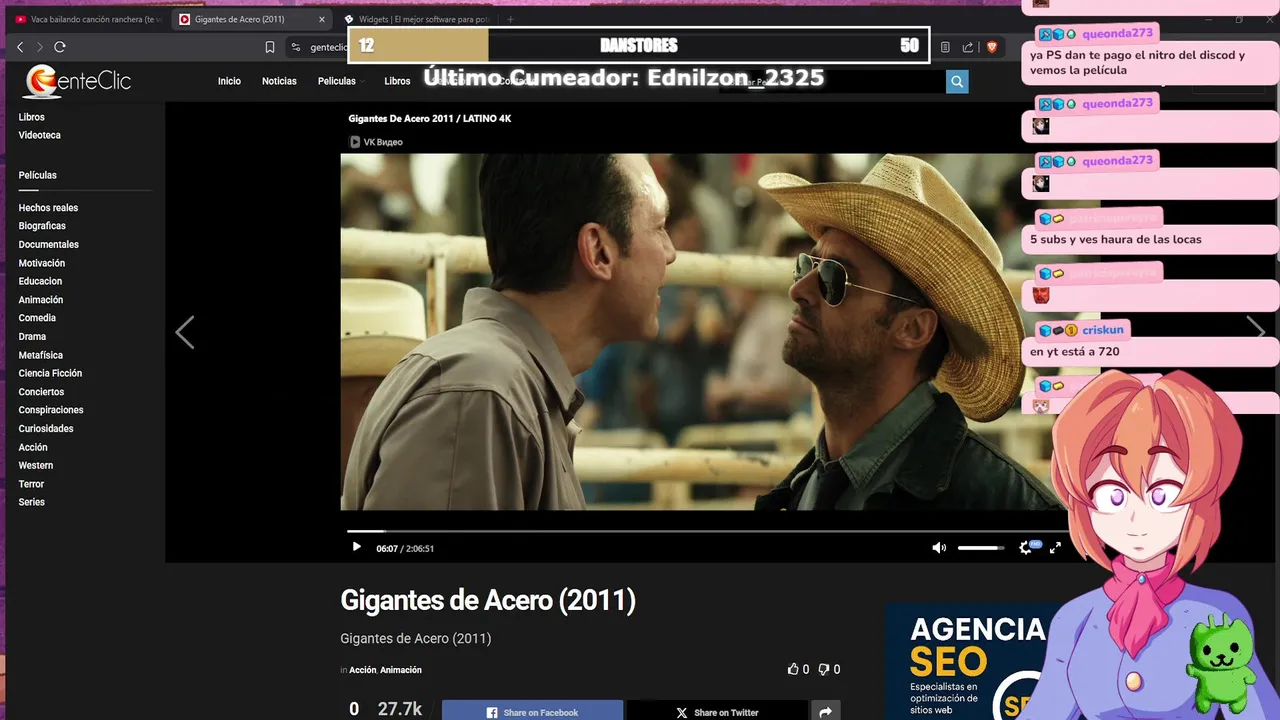Open Libros link in the sidebar
1280x720 pixels.
click(31, 117)
